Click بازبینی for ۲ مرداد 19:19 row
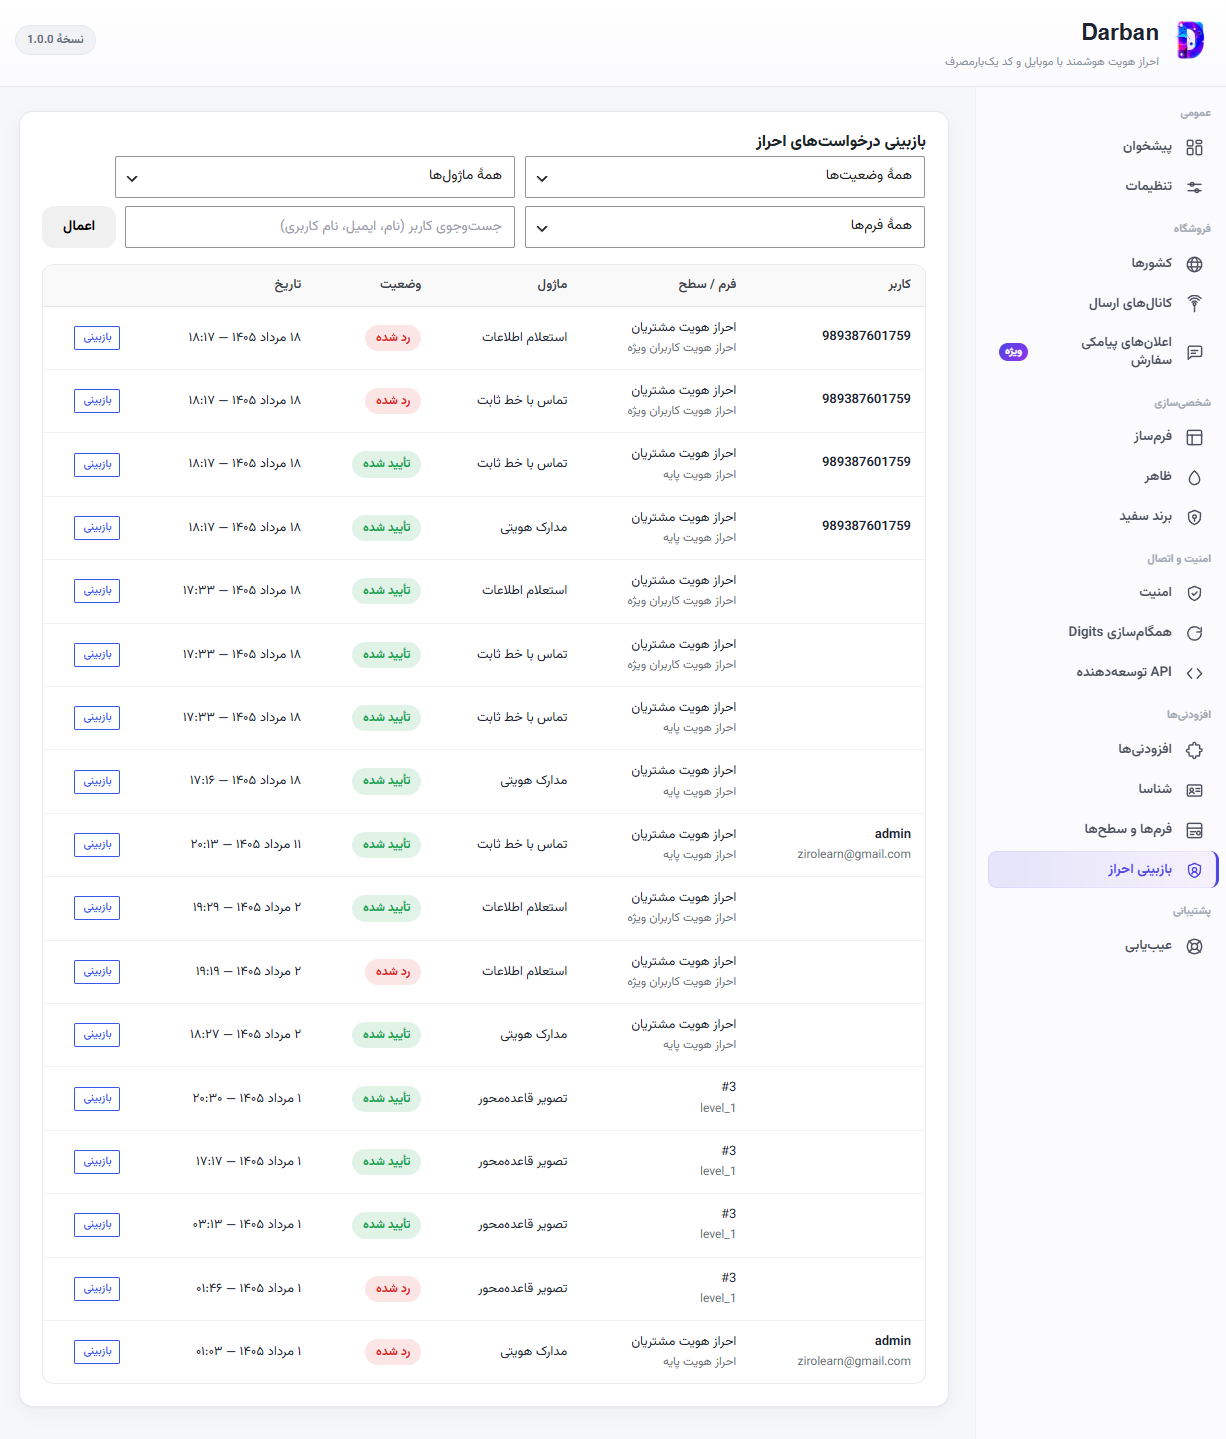The height and width of the screenshot is (1439, 1226). click(97, 972)
